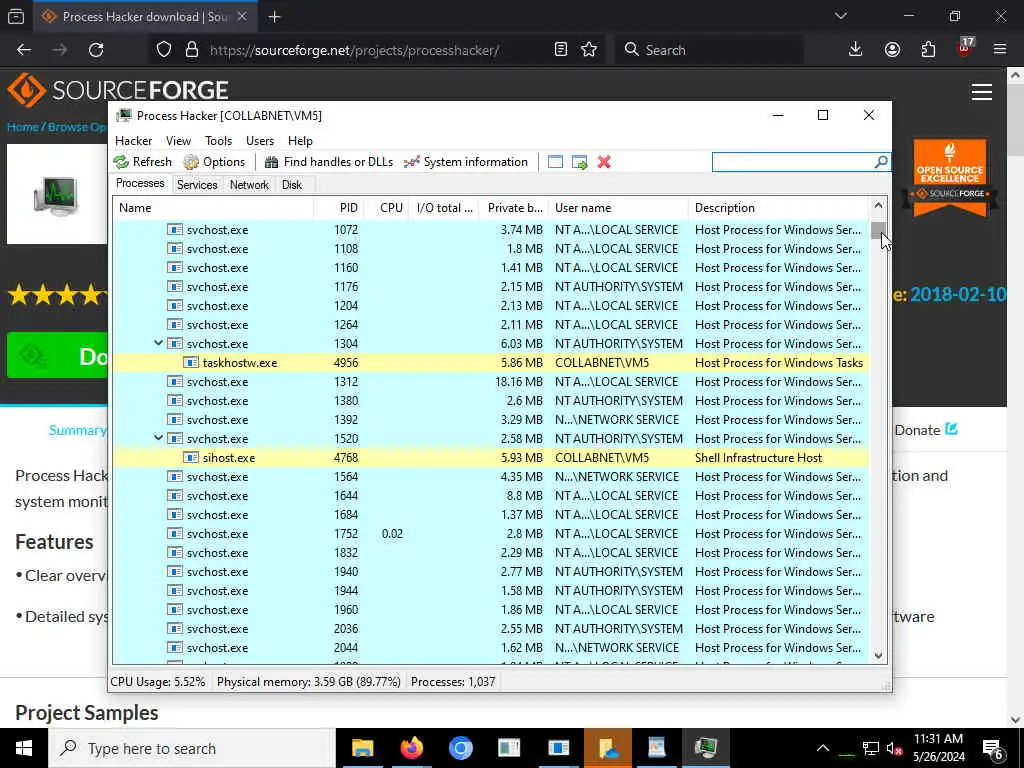Open Firefox from the taskbar

point(411,748)
